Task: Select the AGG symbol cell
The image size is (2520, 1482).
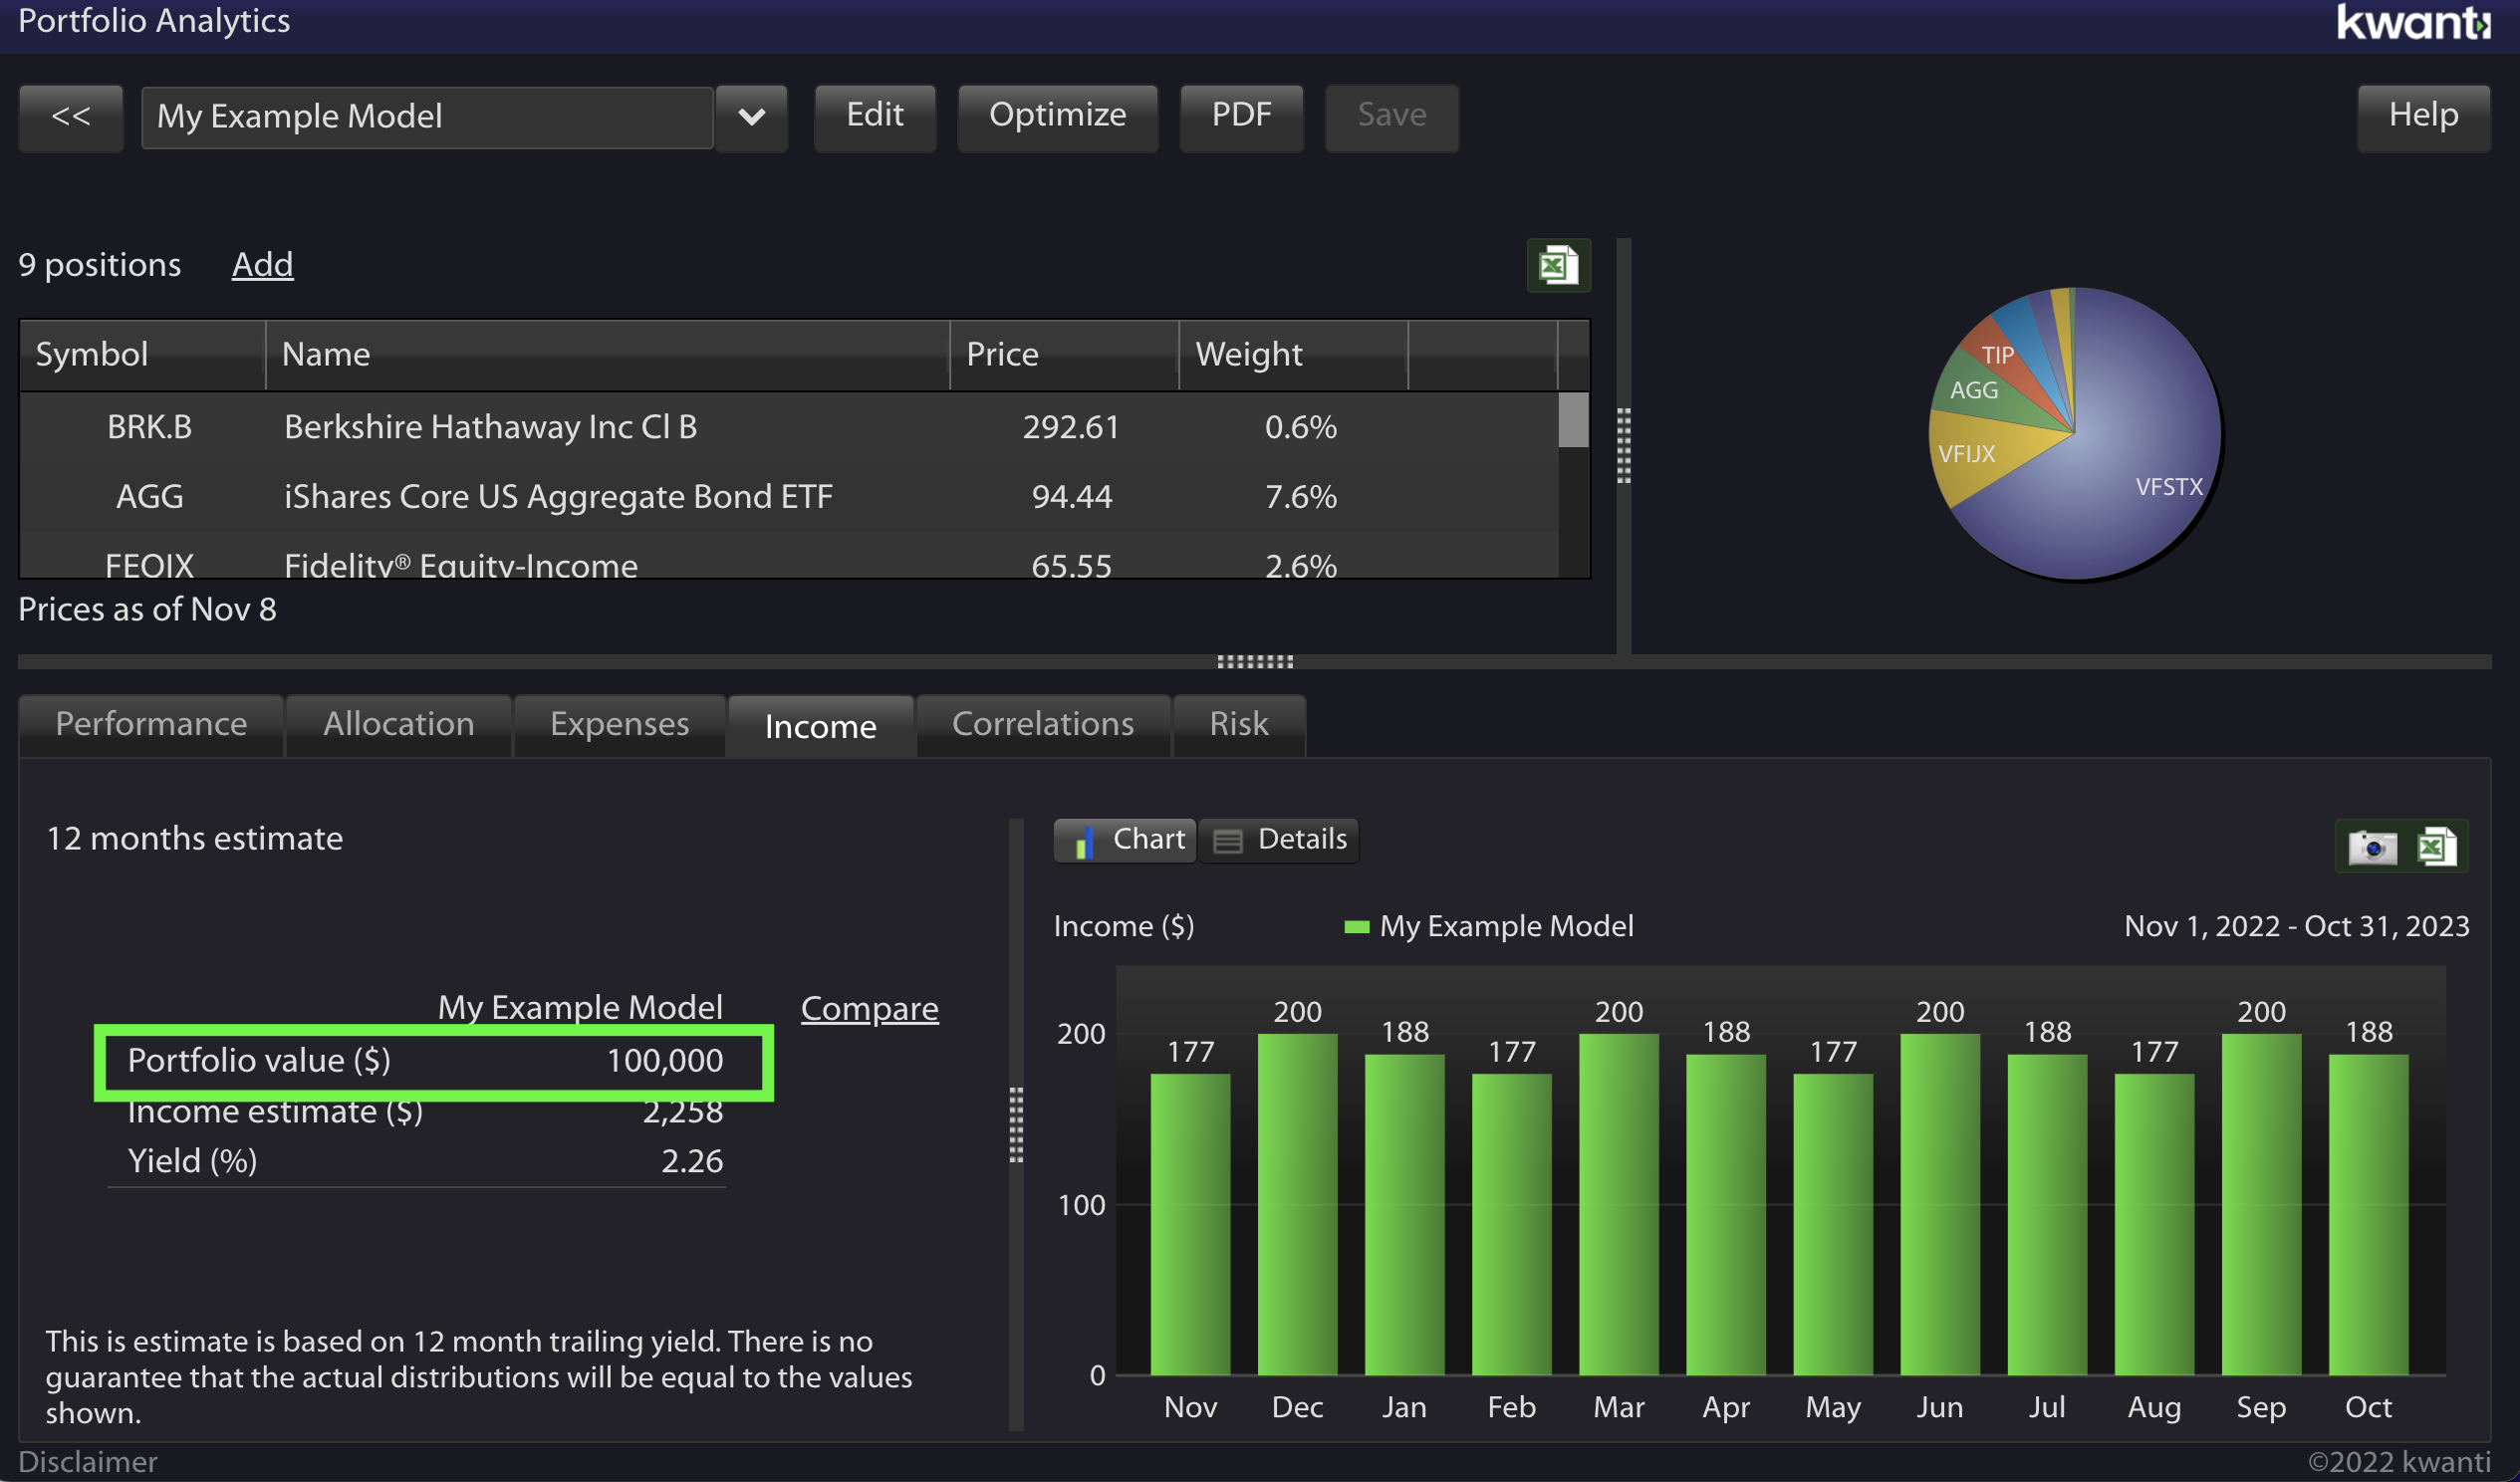Action: (149, 497)
